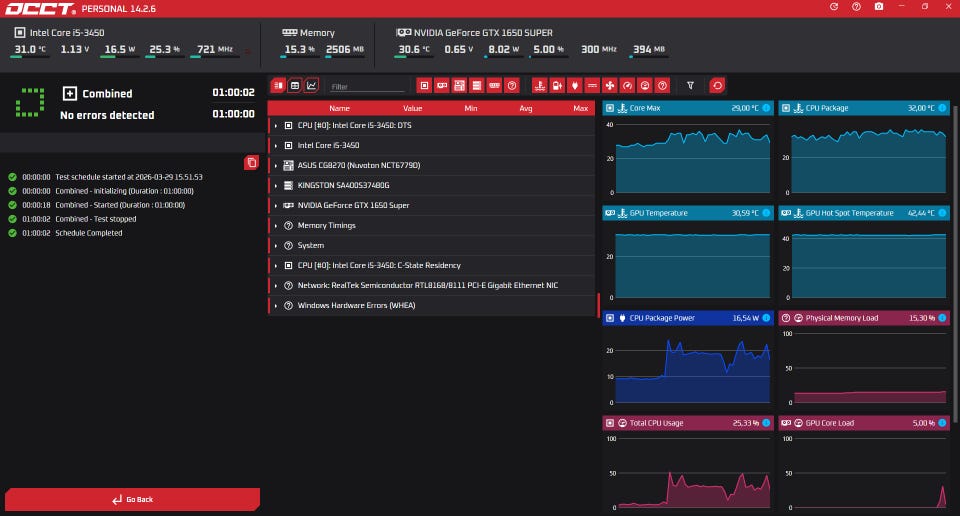Toggle the graph view mode button
Viewport: 960px width, 516px height.
click(312, 86)
